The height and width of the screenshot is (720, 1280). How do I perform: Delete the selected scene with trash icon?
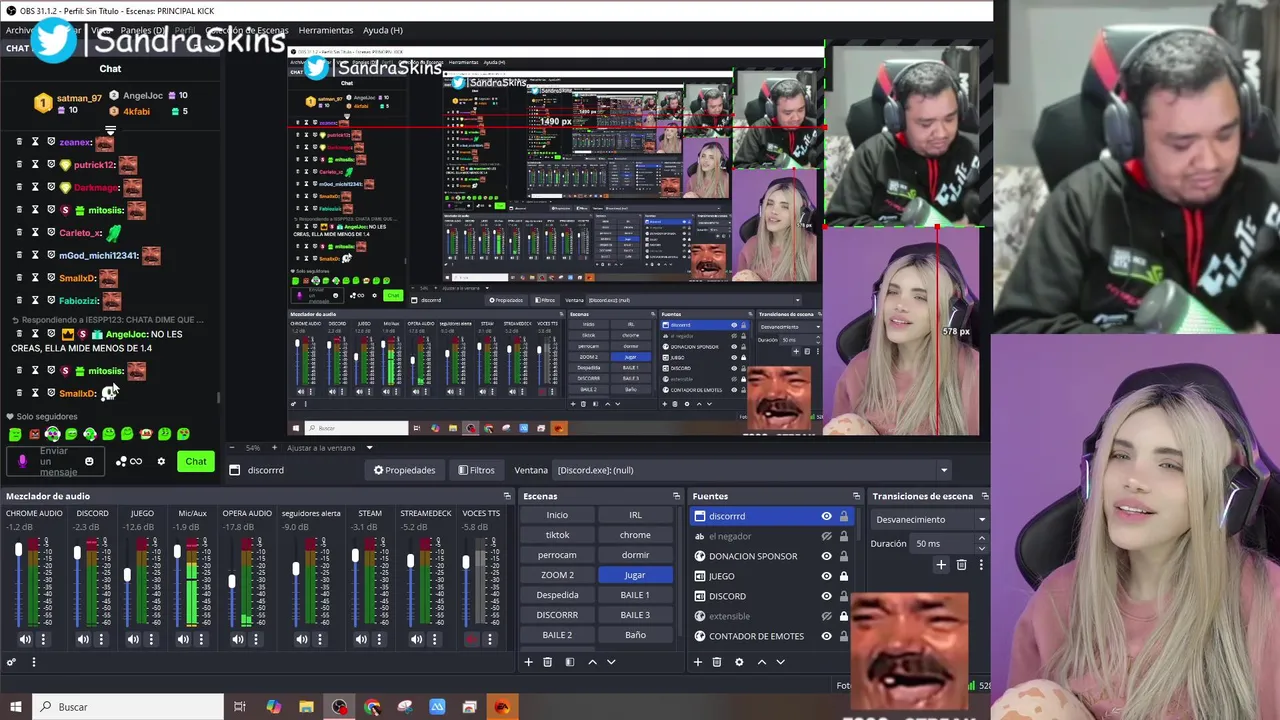point(547,662)
